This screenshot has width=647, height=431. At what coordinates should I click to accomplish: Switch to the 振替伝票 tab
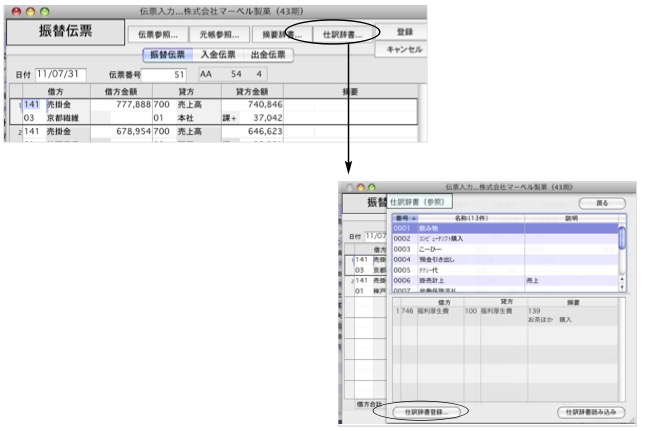(x=165, y=55)
